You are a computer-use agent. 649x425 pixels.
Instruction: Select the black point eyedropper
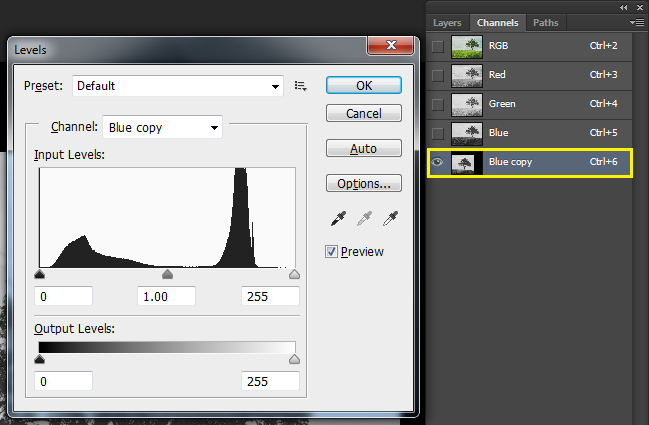click(337, 218)
